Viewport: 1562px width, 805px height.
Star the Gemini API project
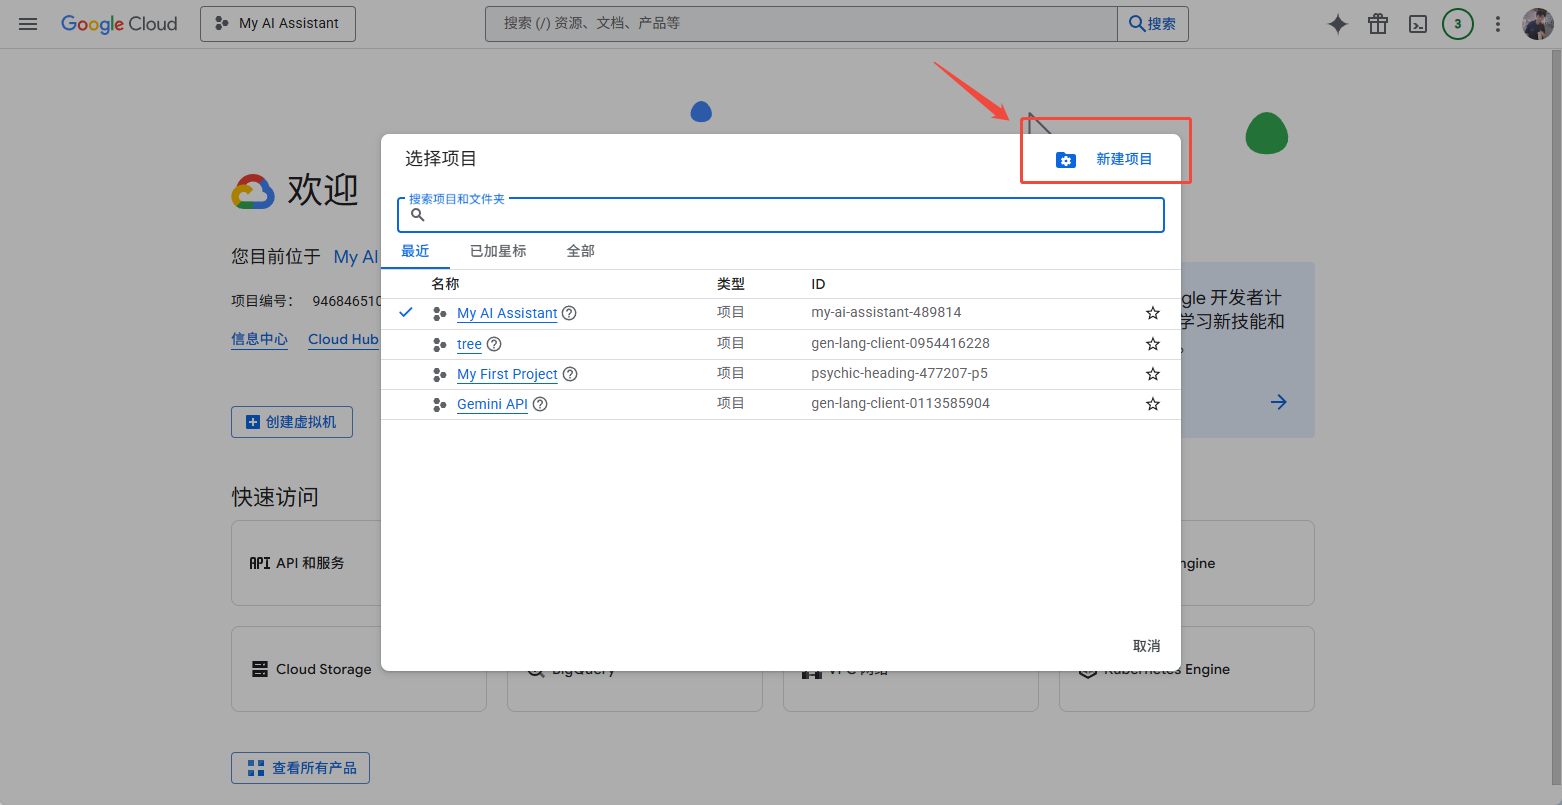point(1153,404)
